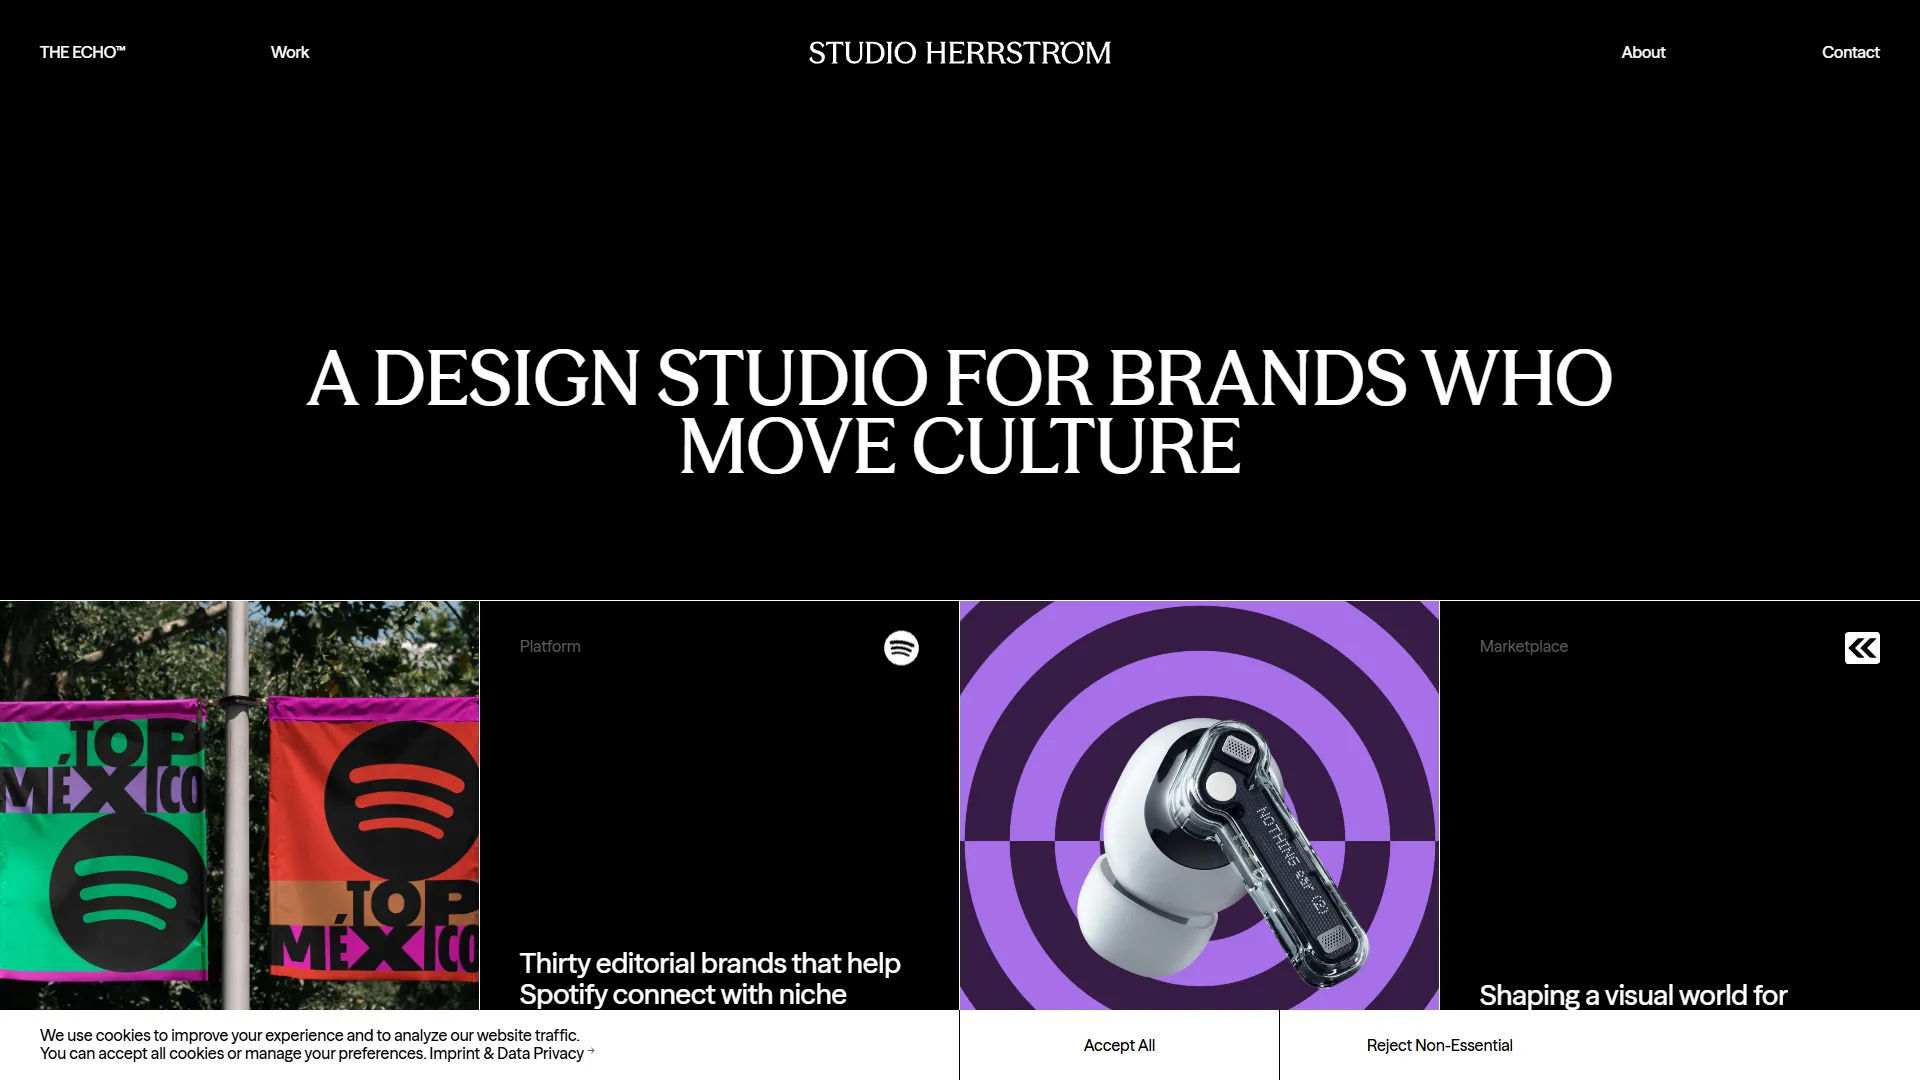Go to the About page
Screen dimensions: 1920x1080
point(1643,52)
